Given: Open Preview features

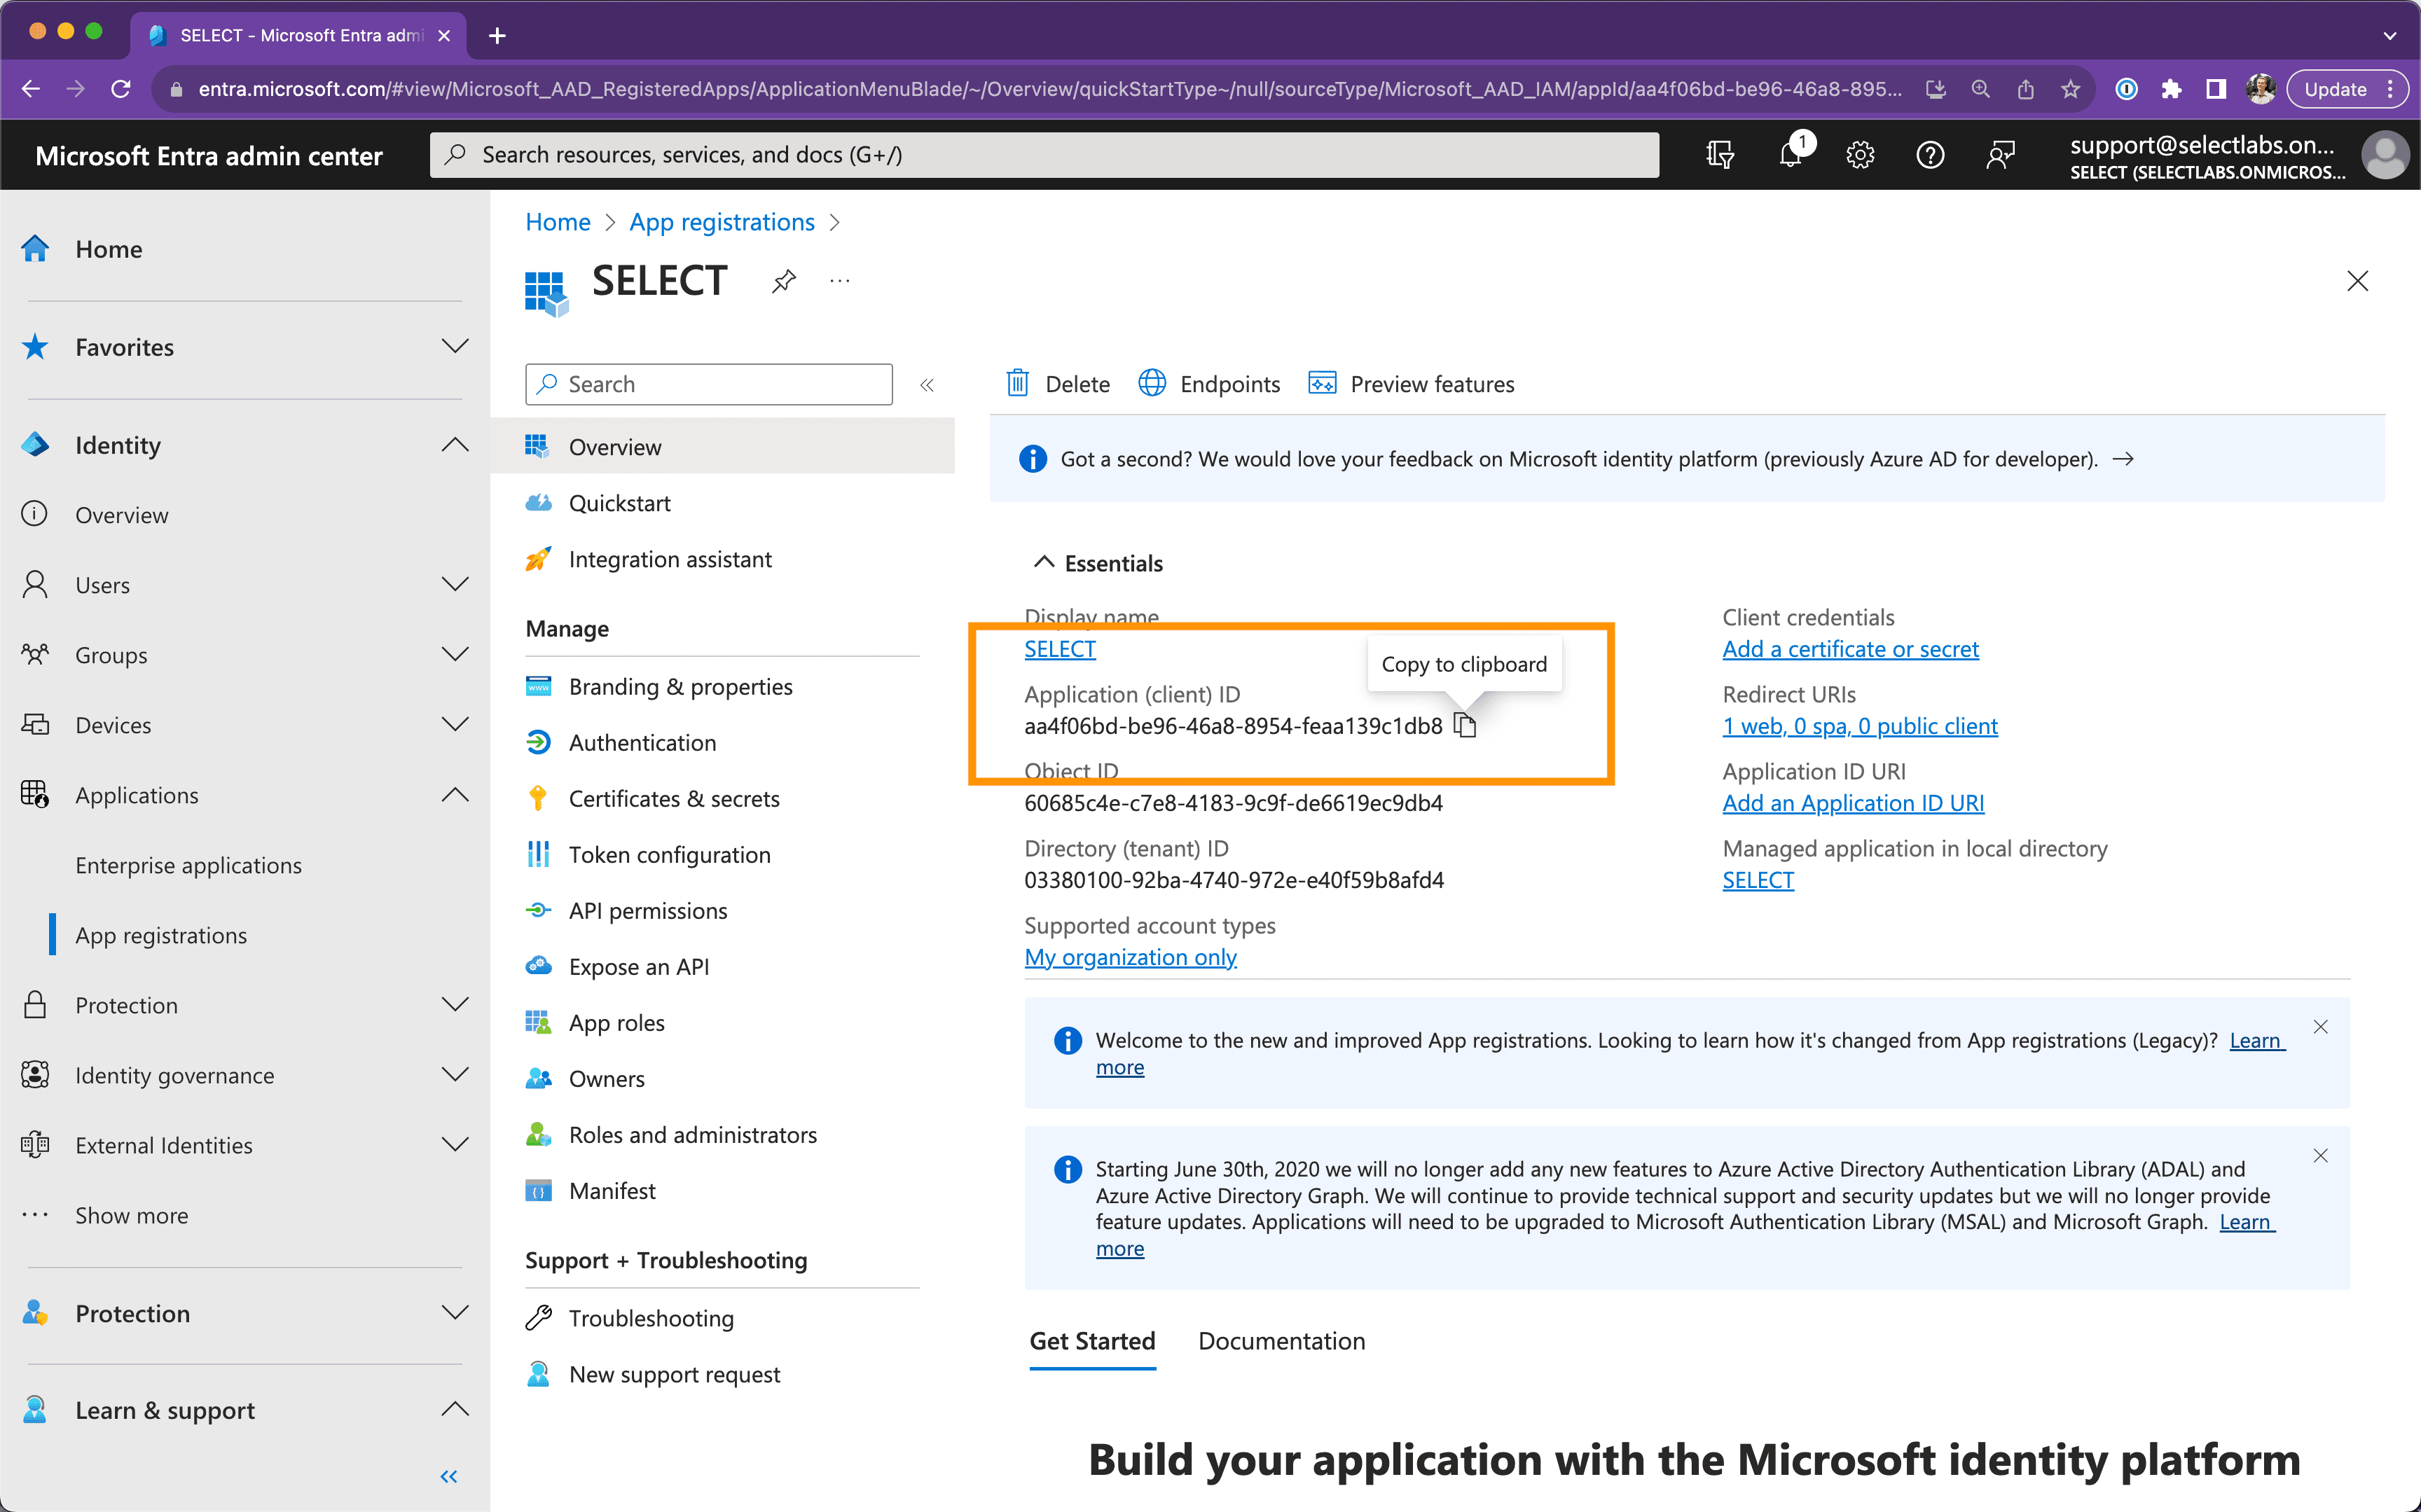Looking at the screenshot, I should pyautogui.click(x=1412, y=384).
